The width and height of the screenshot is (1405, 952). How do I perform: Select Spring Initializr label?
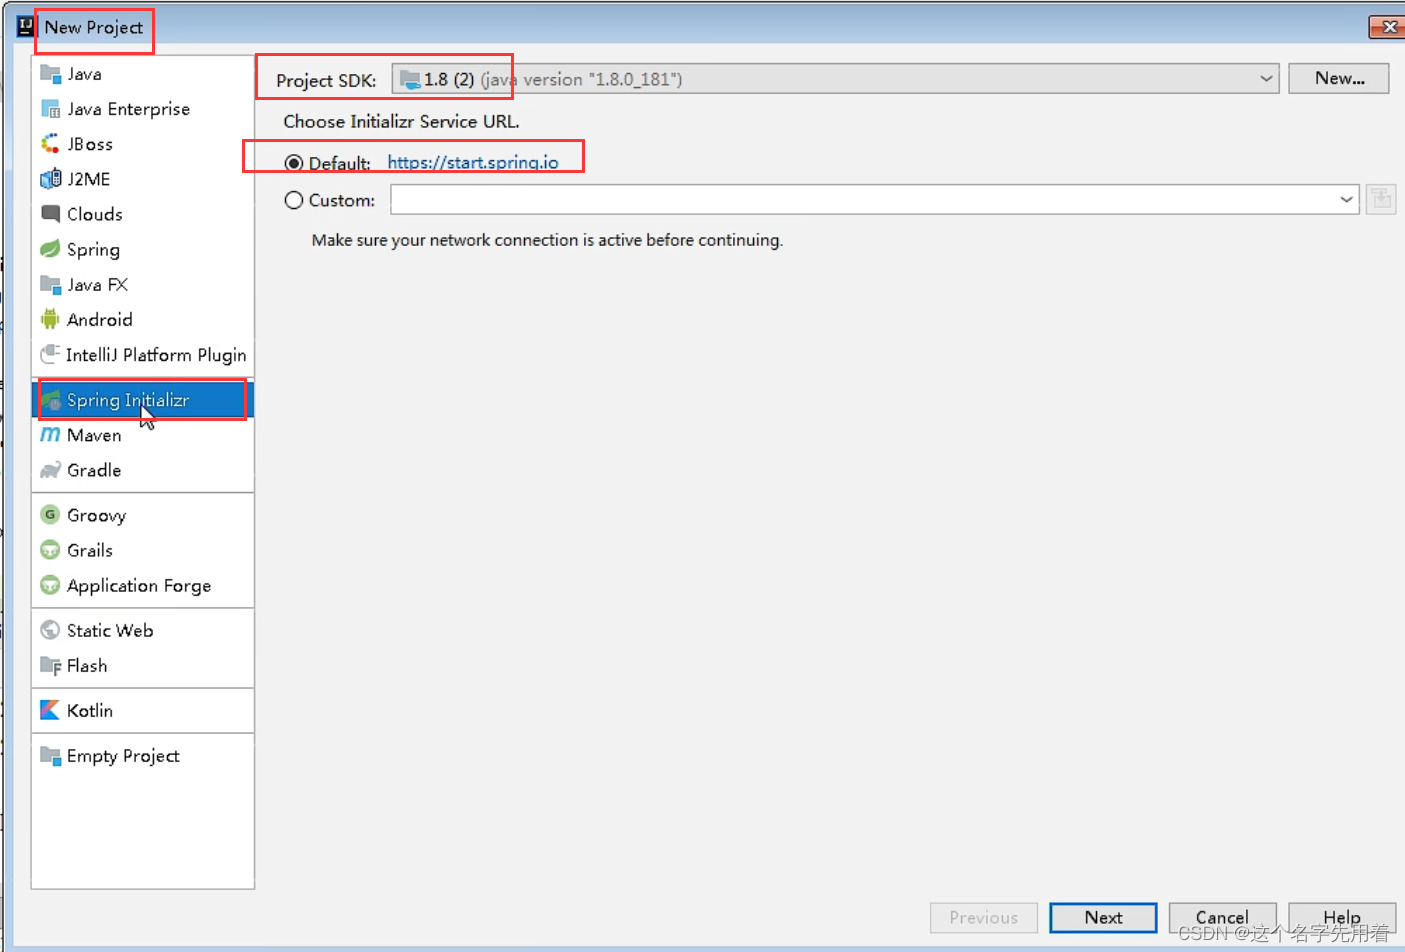(x=128, y=400)
